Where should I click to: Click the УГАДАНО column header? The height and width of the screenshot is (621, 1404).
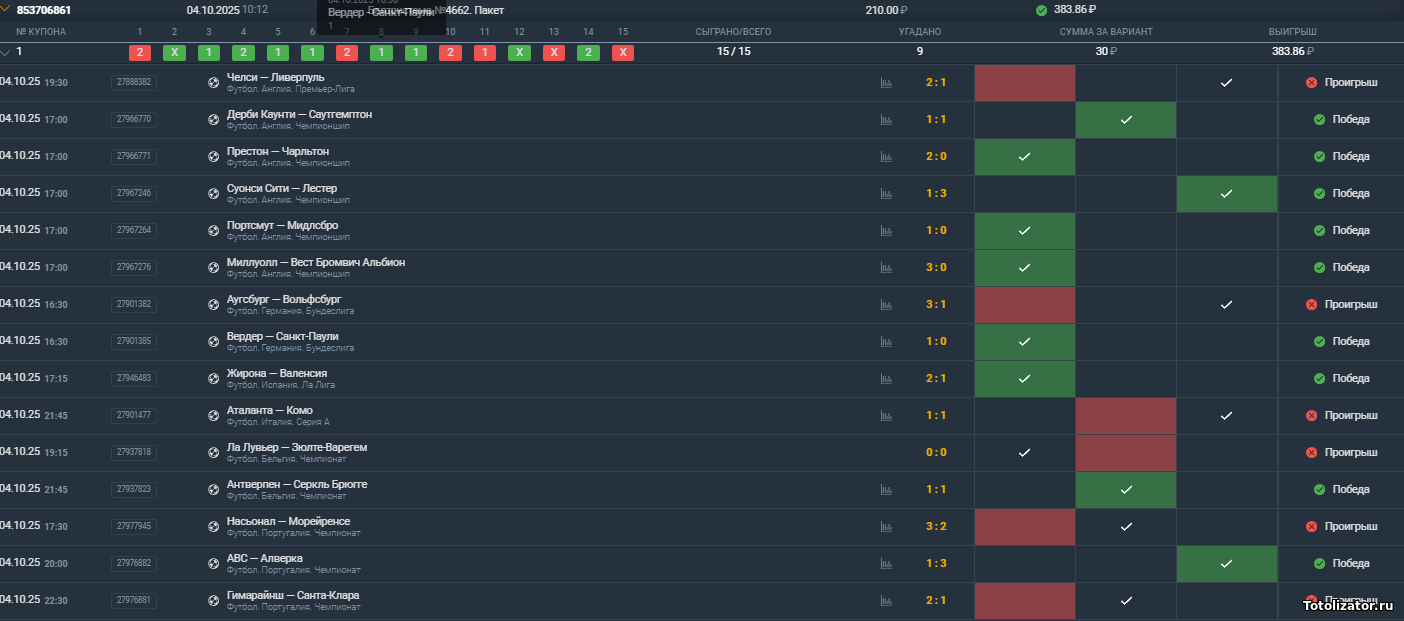919,32
